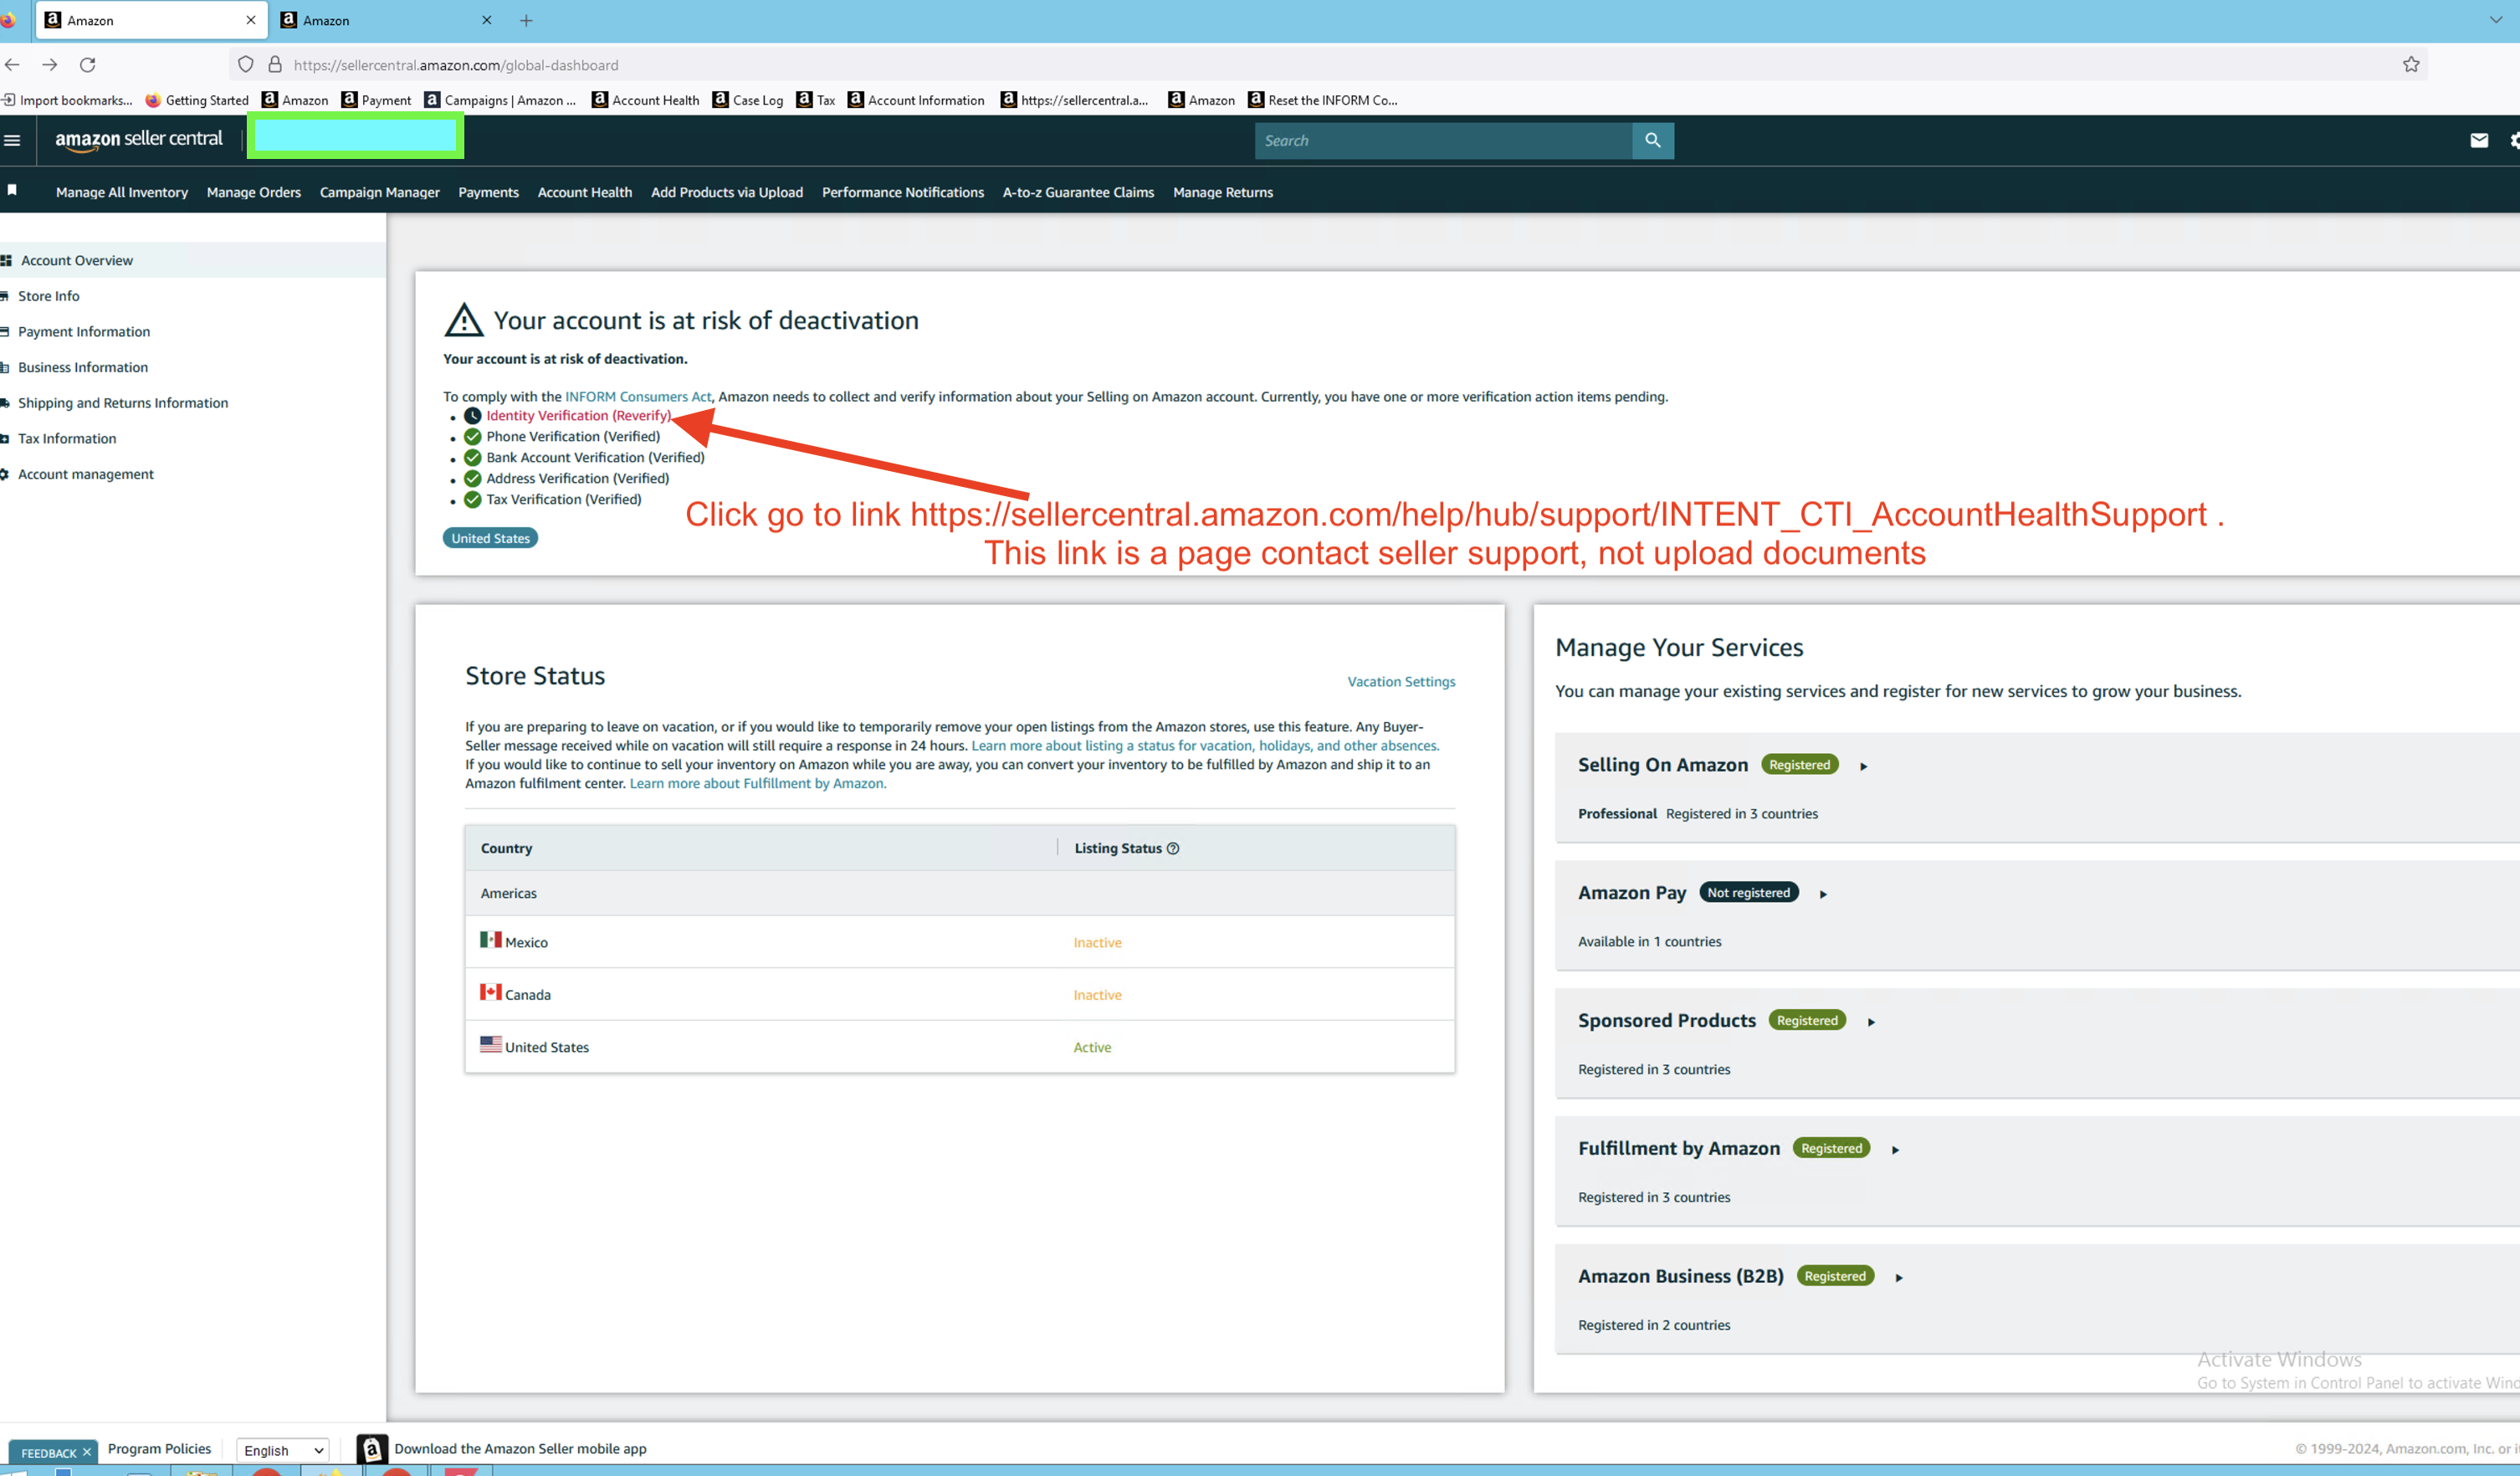2520x1476 pixels.
Task: Open Manage All Inventory menu item
Action: (122, 192)
